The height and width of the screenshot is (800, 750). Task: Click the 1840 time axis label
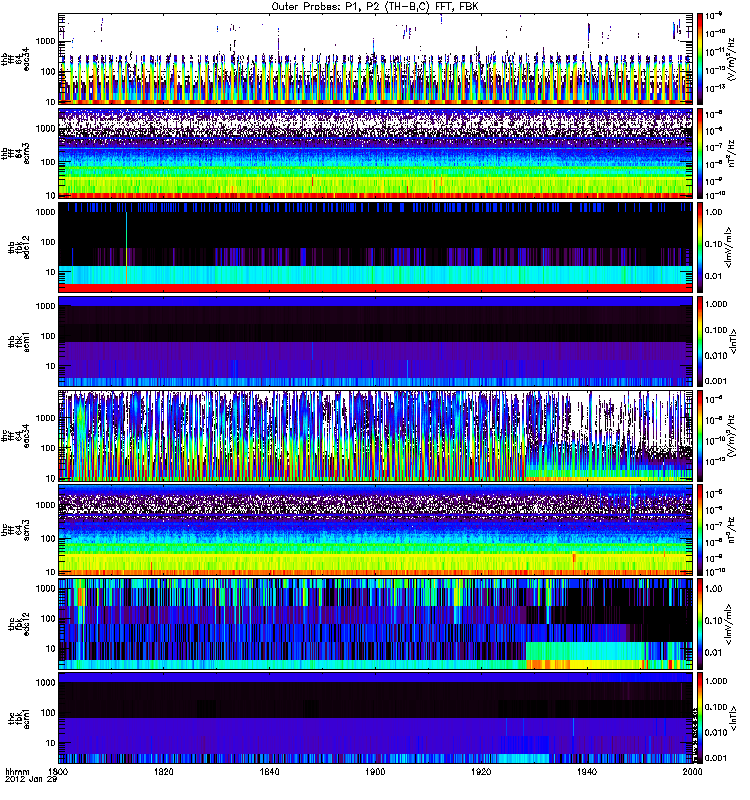point(269,771)
